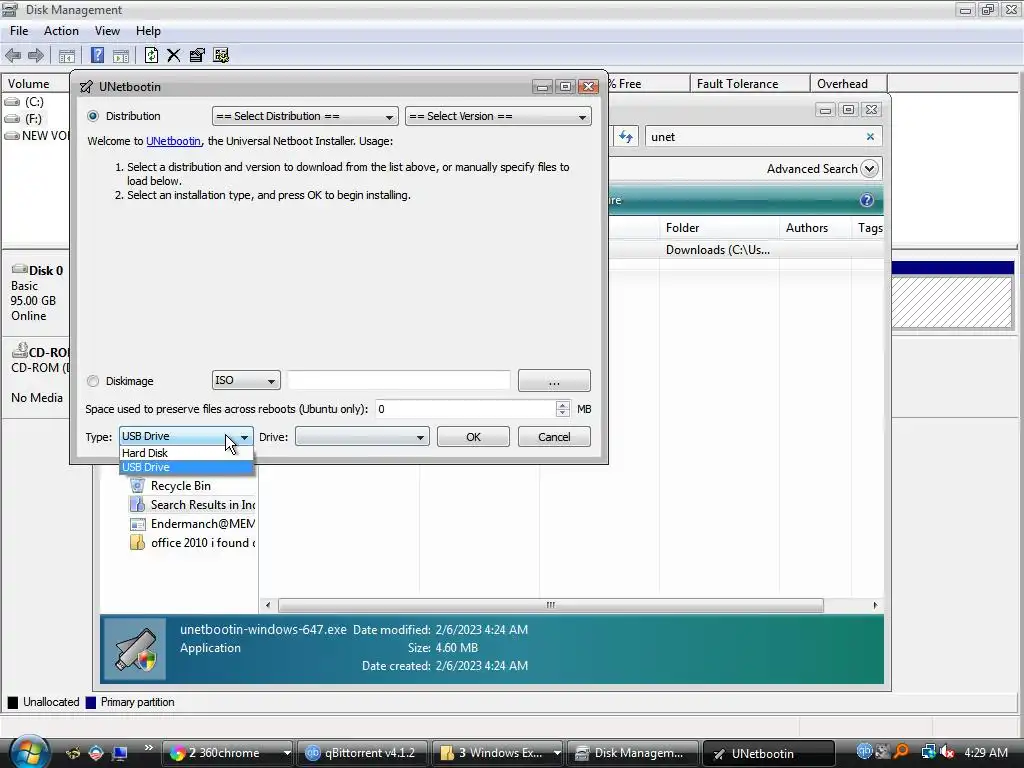The image size is (1024, 768).
Task: Click the Back arrow in Disk Management toolbar
Action: point(13,56)
